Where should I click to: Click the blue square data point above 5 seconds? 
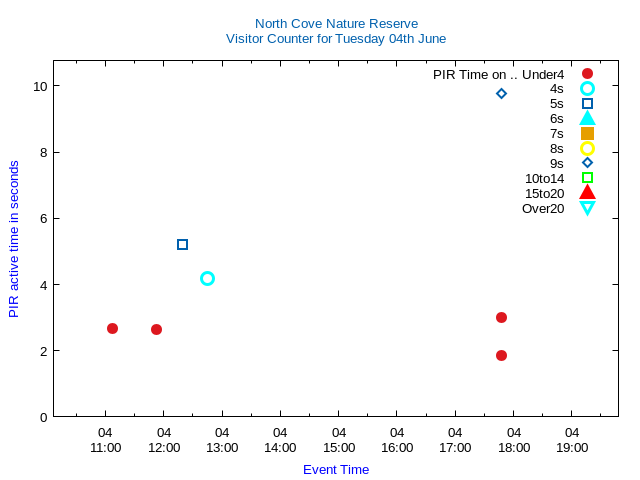[x=182, y=244]
